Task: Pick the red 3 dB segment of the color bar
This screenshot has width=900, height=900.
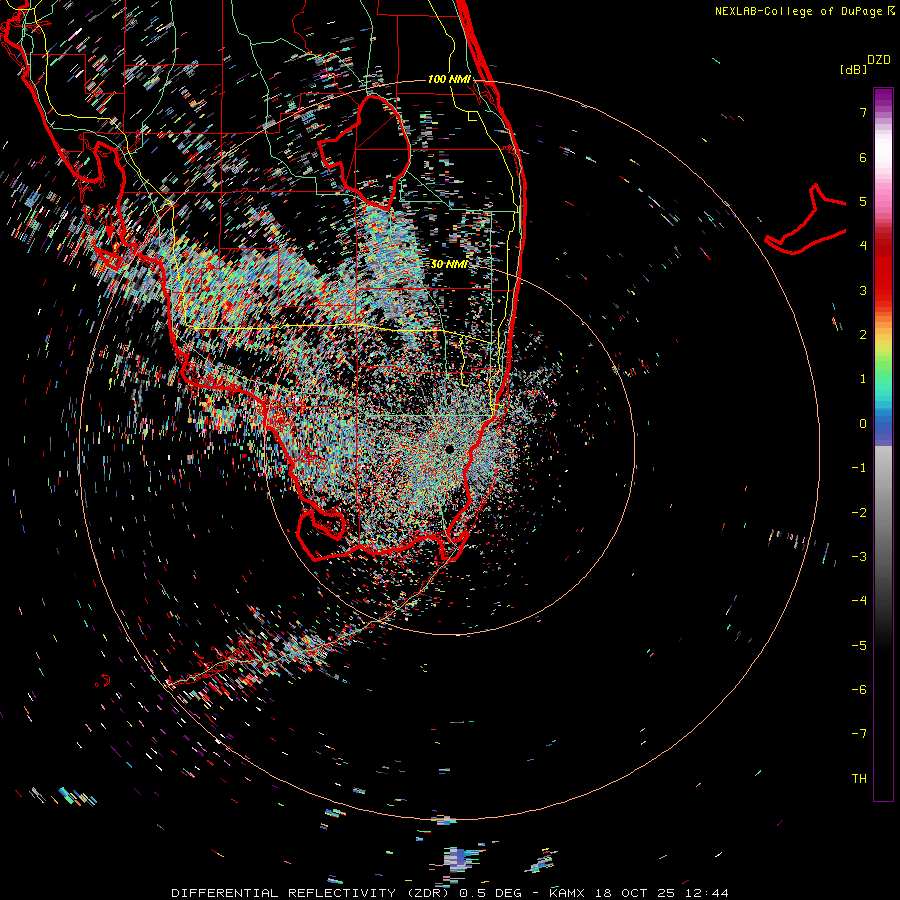Action: [883, 290]
